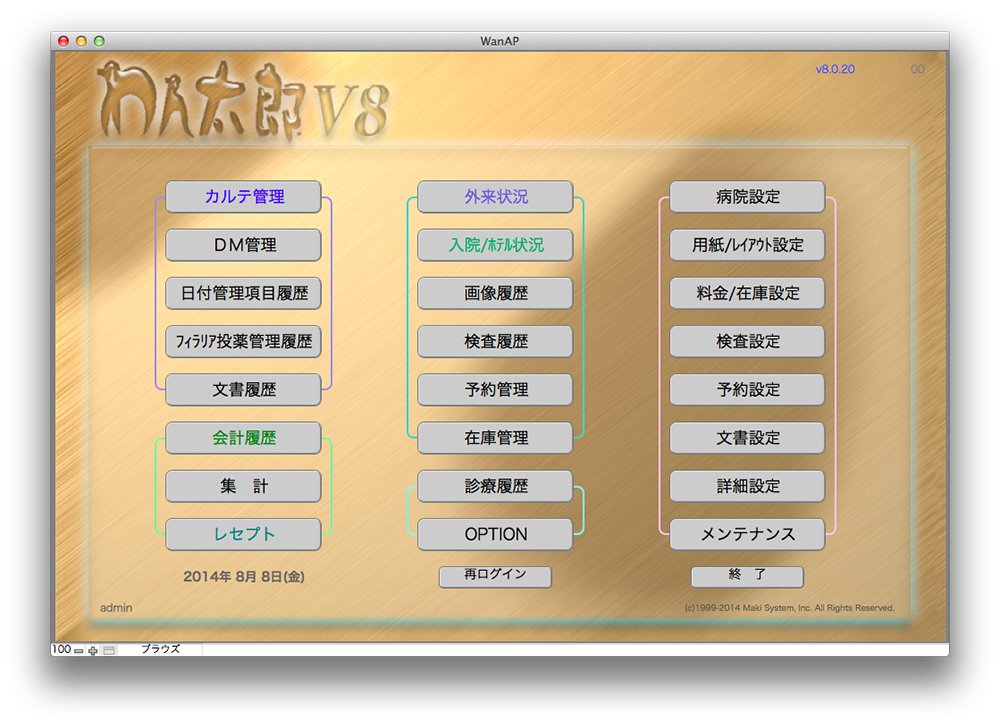1000x727 pixels.
Task: Open 画像履歴
Action: [495, 293]
